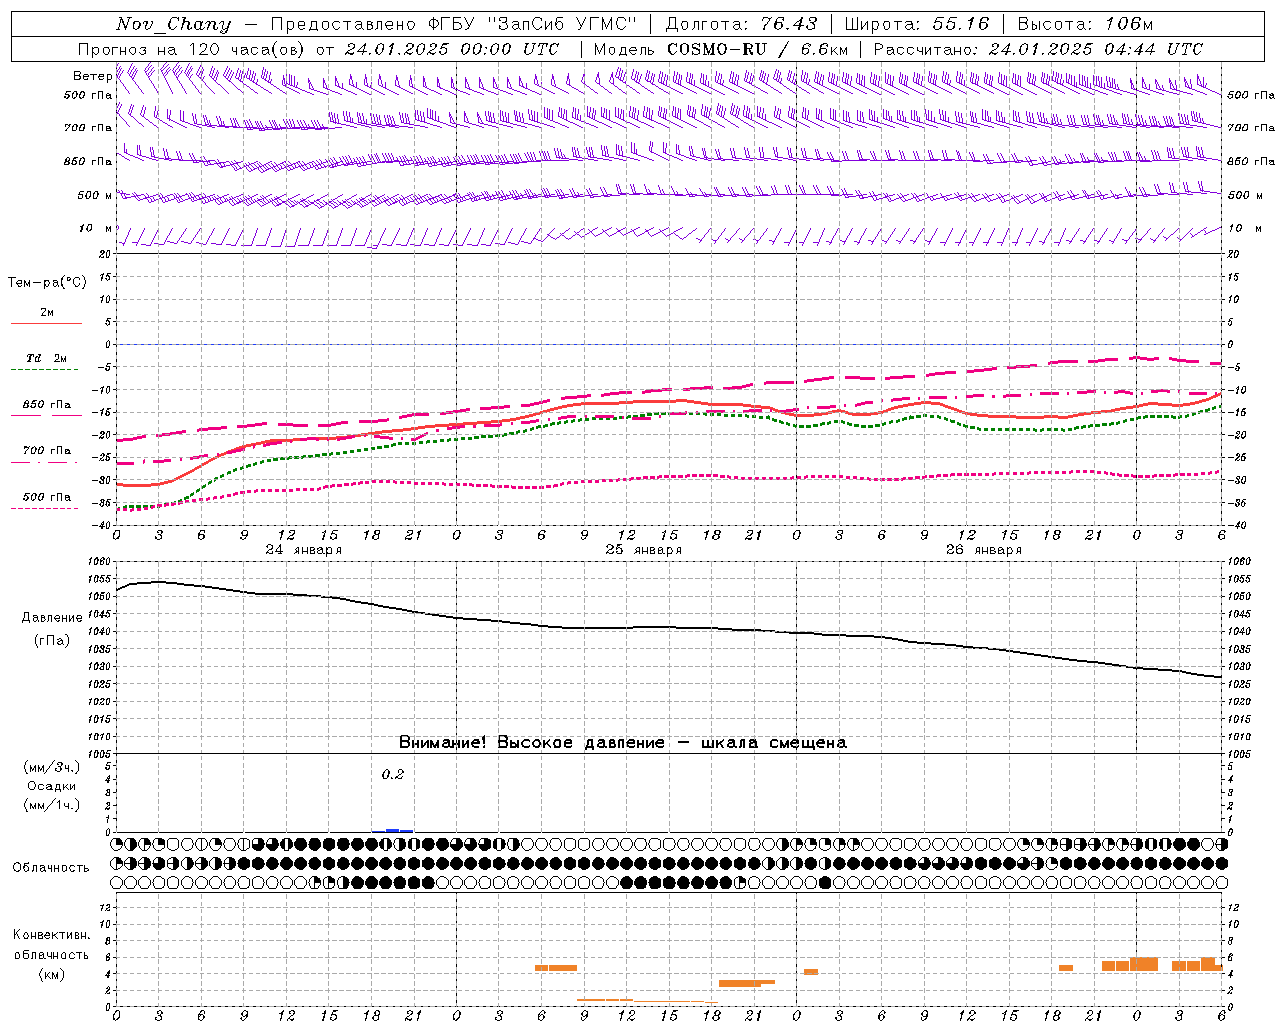Click the "850 гПа" entry in temperature legend
1280x1024 pixels.
[47, 405]
